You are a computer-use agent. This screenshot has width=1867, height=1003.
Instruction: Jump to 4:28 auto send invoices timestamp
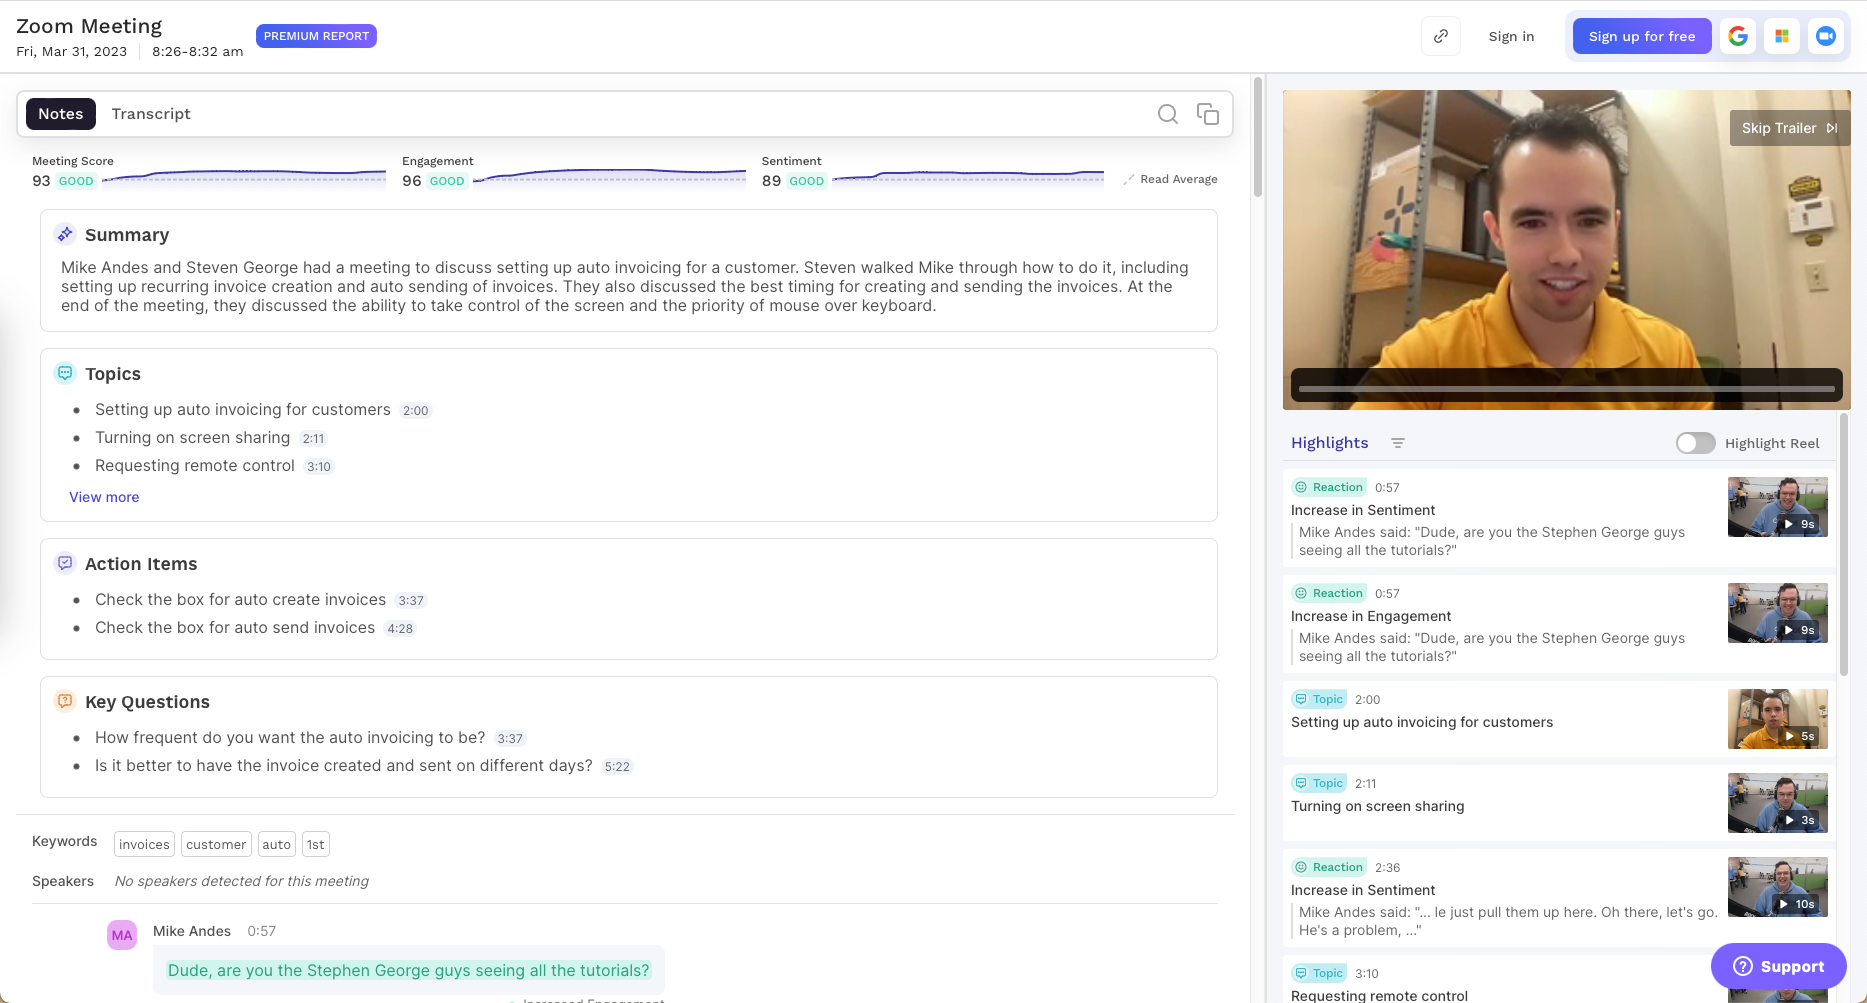pyautogui.click(x=400, y=629)
